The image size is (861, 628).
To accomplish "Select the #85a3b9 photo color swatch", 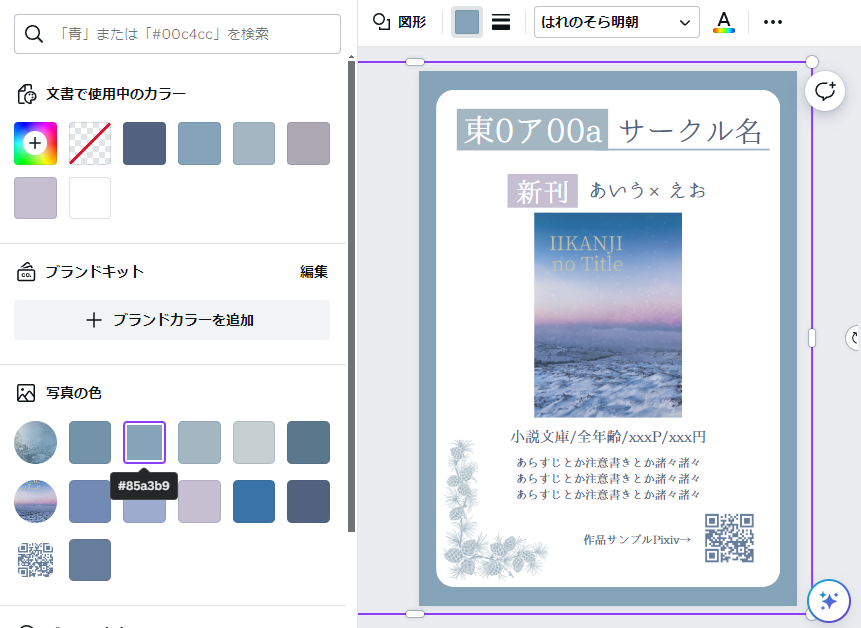I will click(x=144, y=442).
